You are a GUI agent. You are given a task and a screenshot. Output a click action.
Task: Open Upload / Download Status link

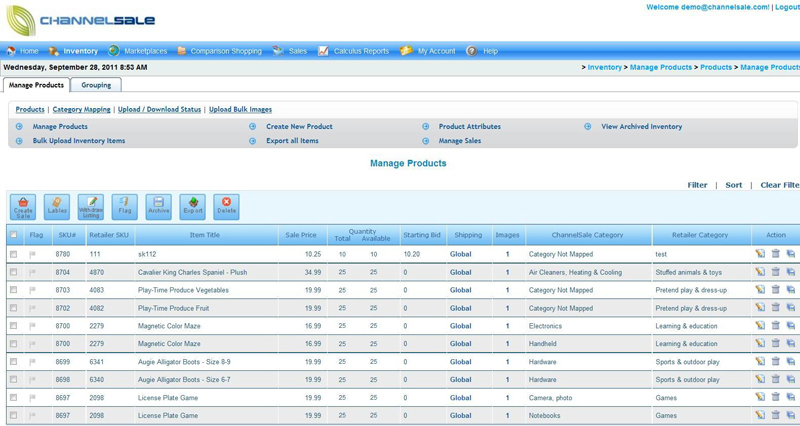pos(159,109)
